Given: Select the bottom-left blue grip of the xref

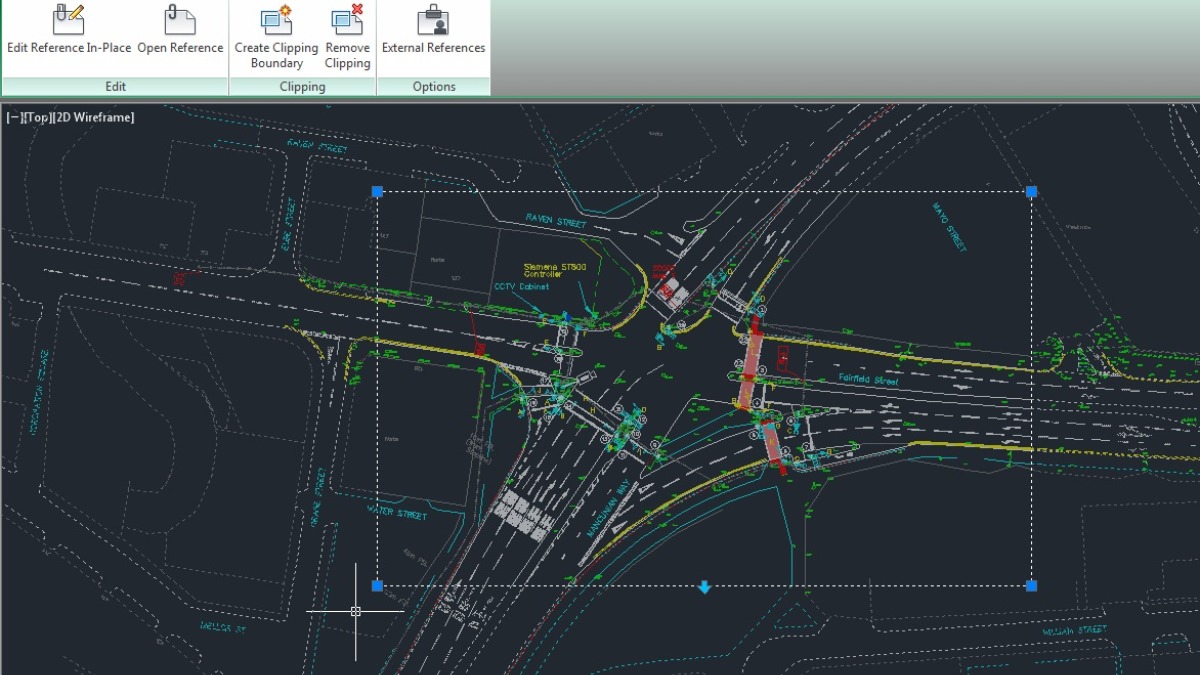Looking at the screenshot, I should click(377, 585).
